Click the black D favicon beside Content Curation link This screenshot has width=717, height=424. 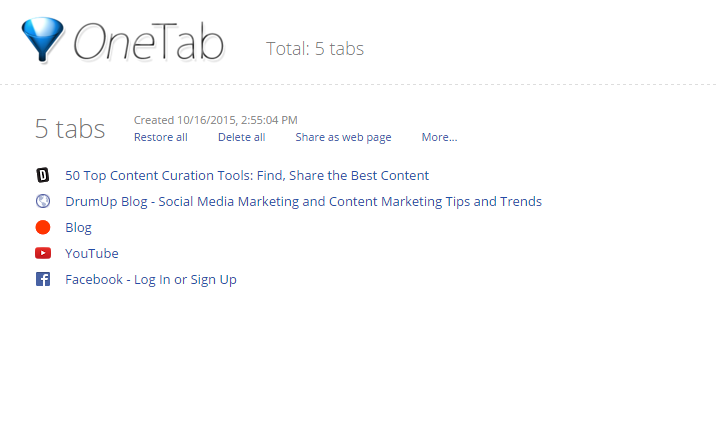pyautogui.click(x=43, y=175)
